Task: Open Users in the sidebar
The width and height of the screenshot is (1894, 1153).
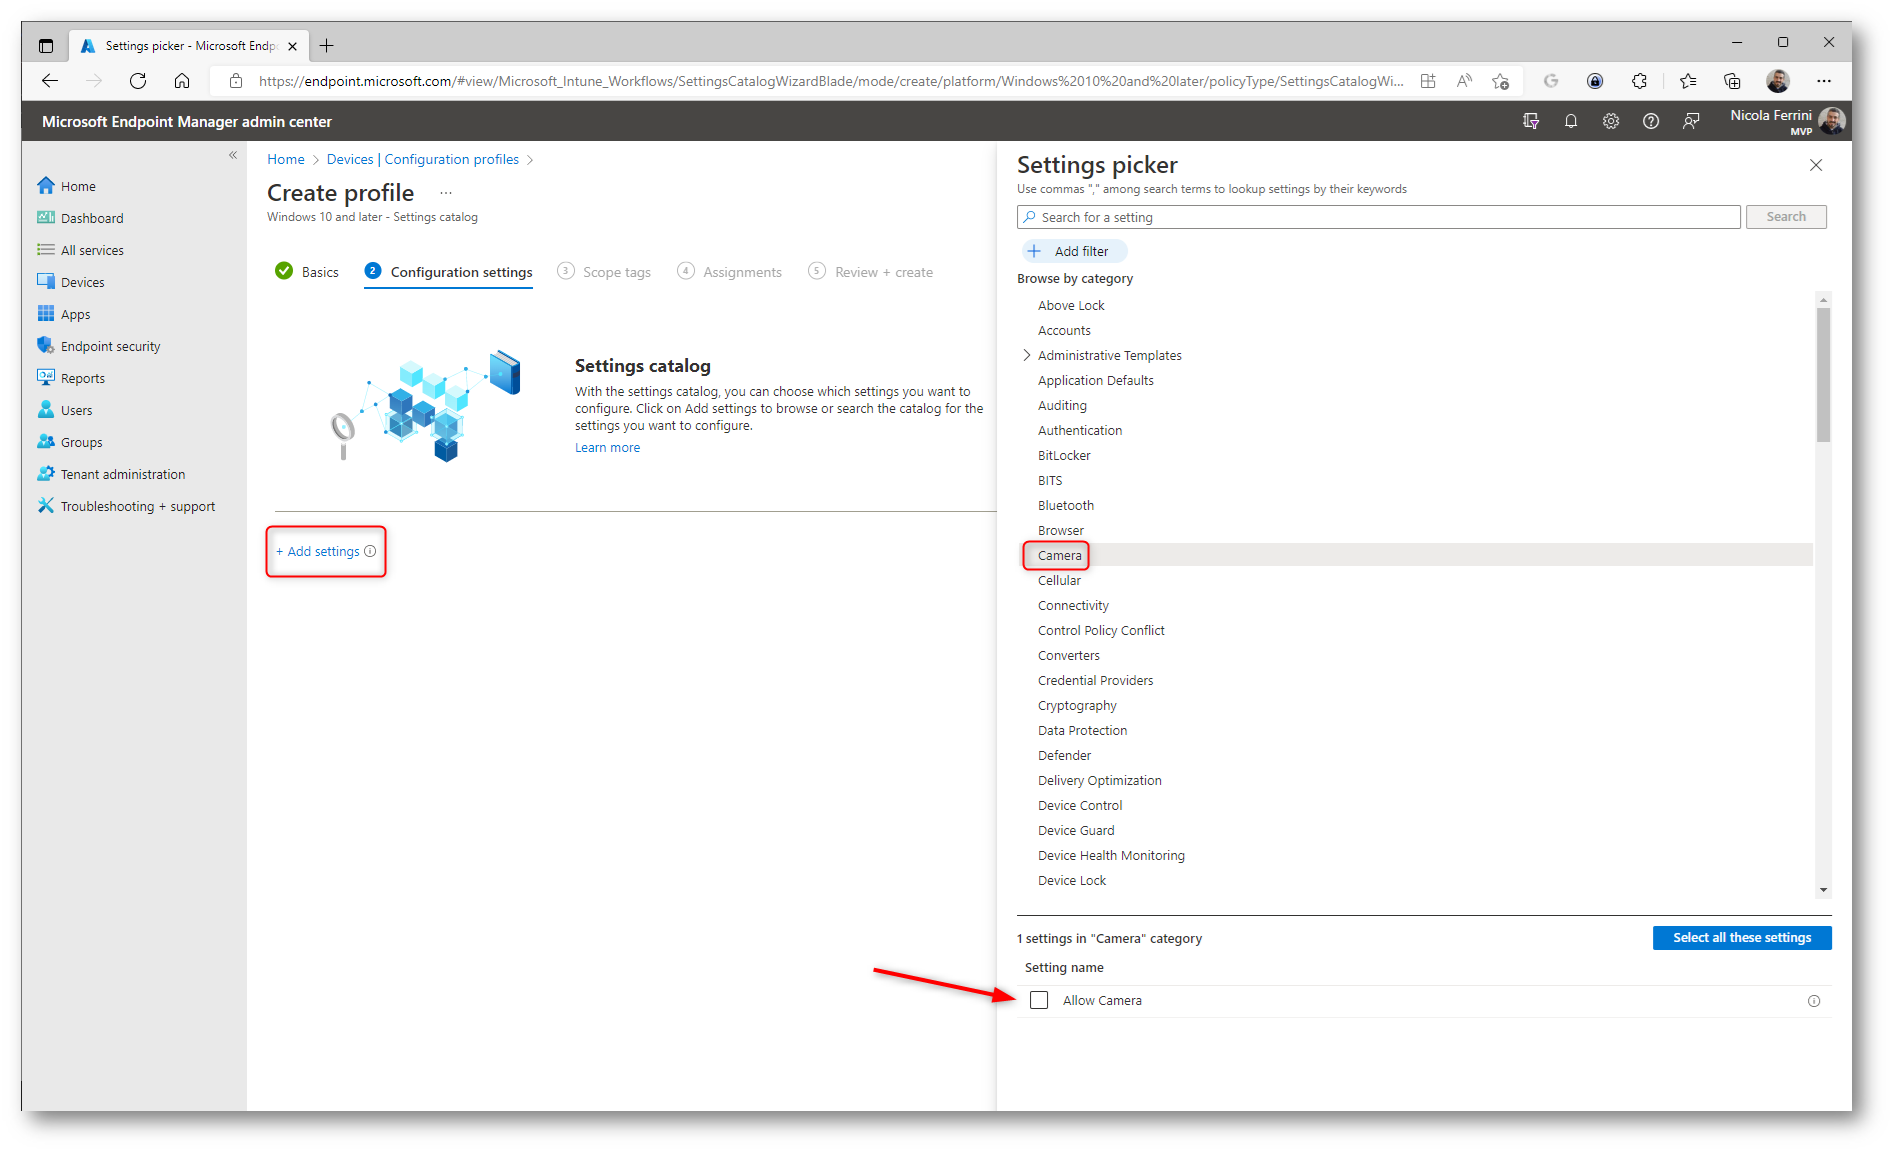Action: point(76,410)
